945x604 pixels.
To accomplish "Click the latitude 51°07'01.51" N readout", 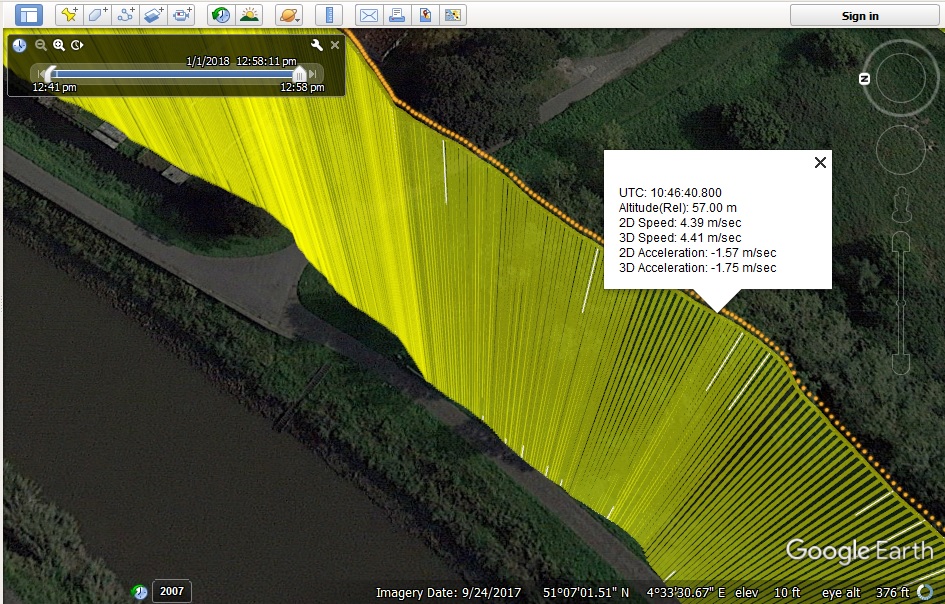I will (x=586, y=593).
